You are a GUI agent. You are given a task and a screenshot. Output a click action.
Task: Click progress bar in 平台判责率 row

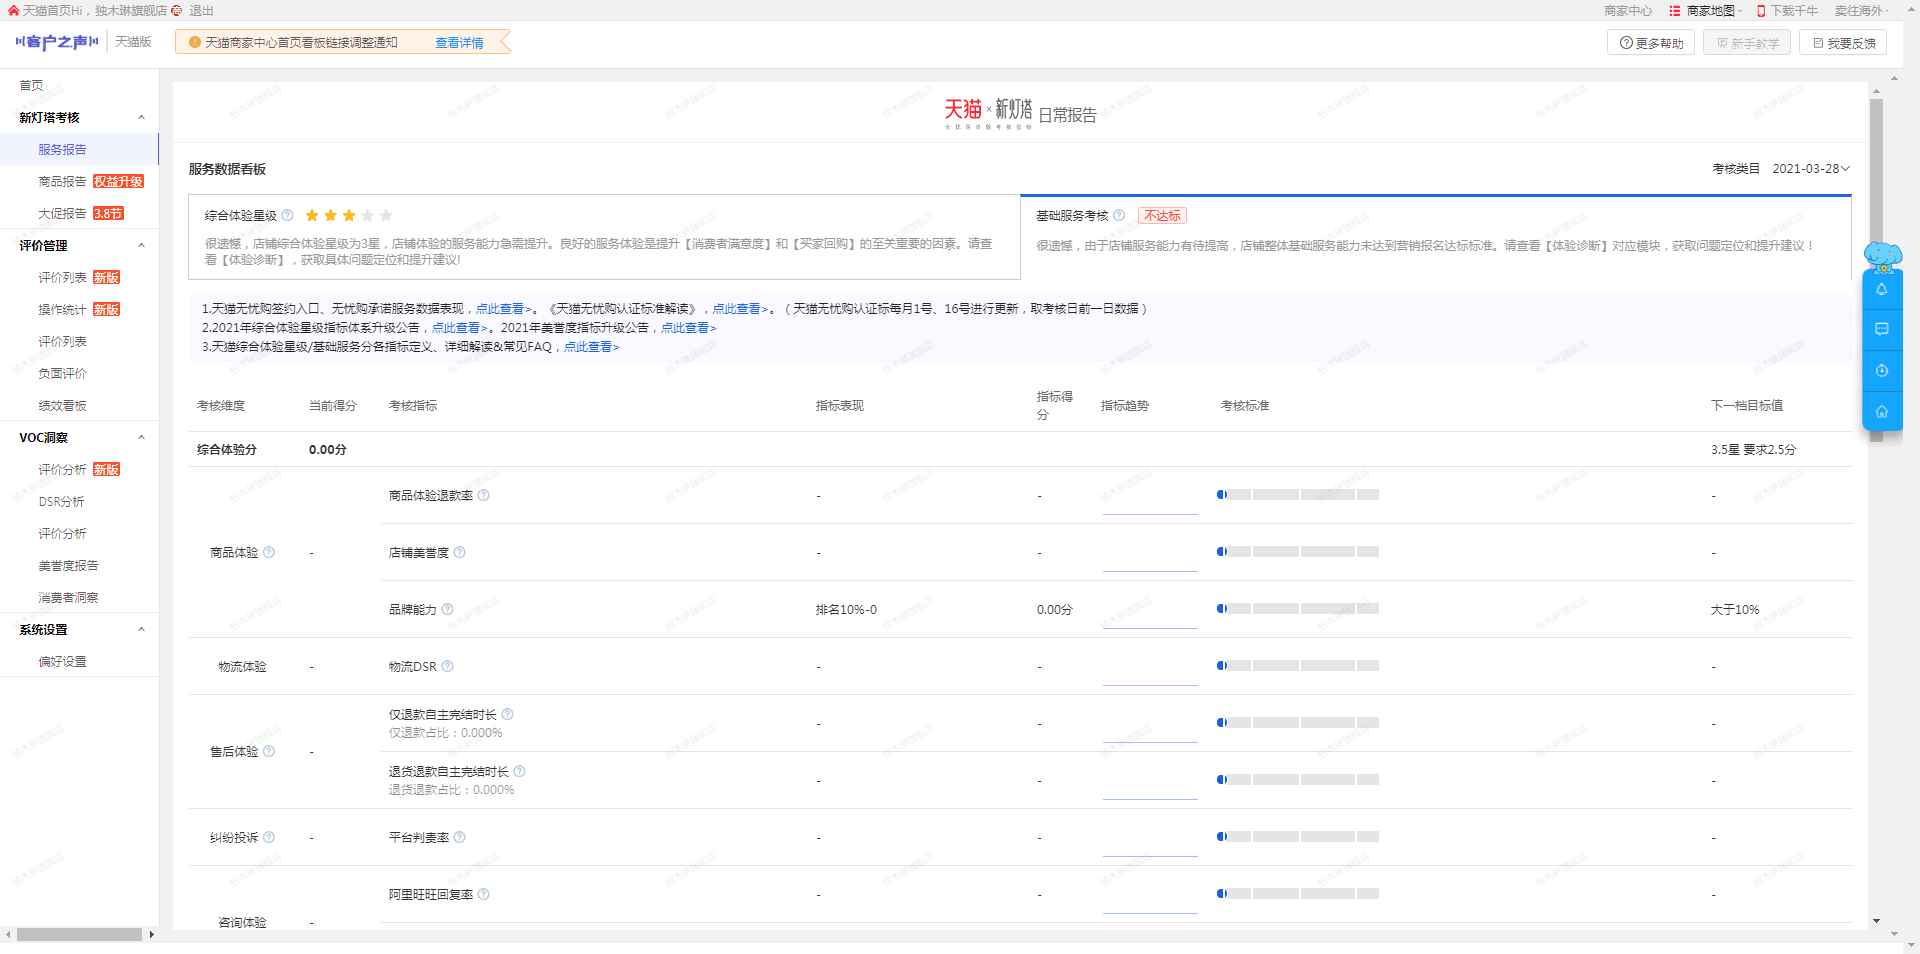[1298, 836]
